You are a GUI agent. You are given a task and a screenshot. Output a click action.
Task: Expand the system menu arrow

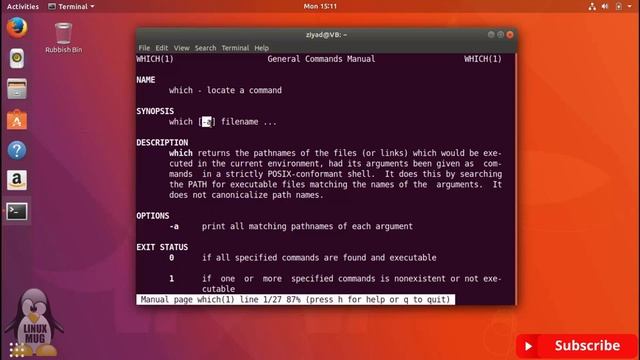[x=629, y=7]
